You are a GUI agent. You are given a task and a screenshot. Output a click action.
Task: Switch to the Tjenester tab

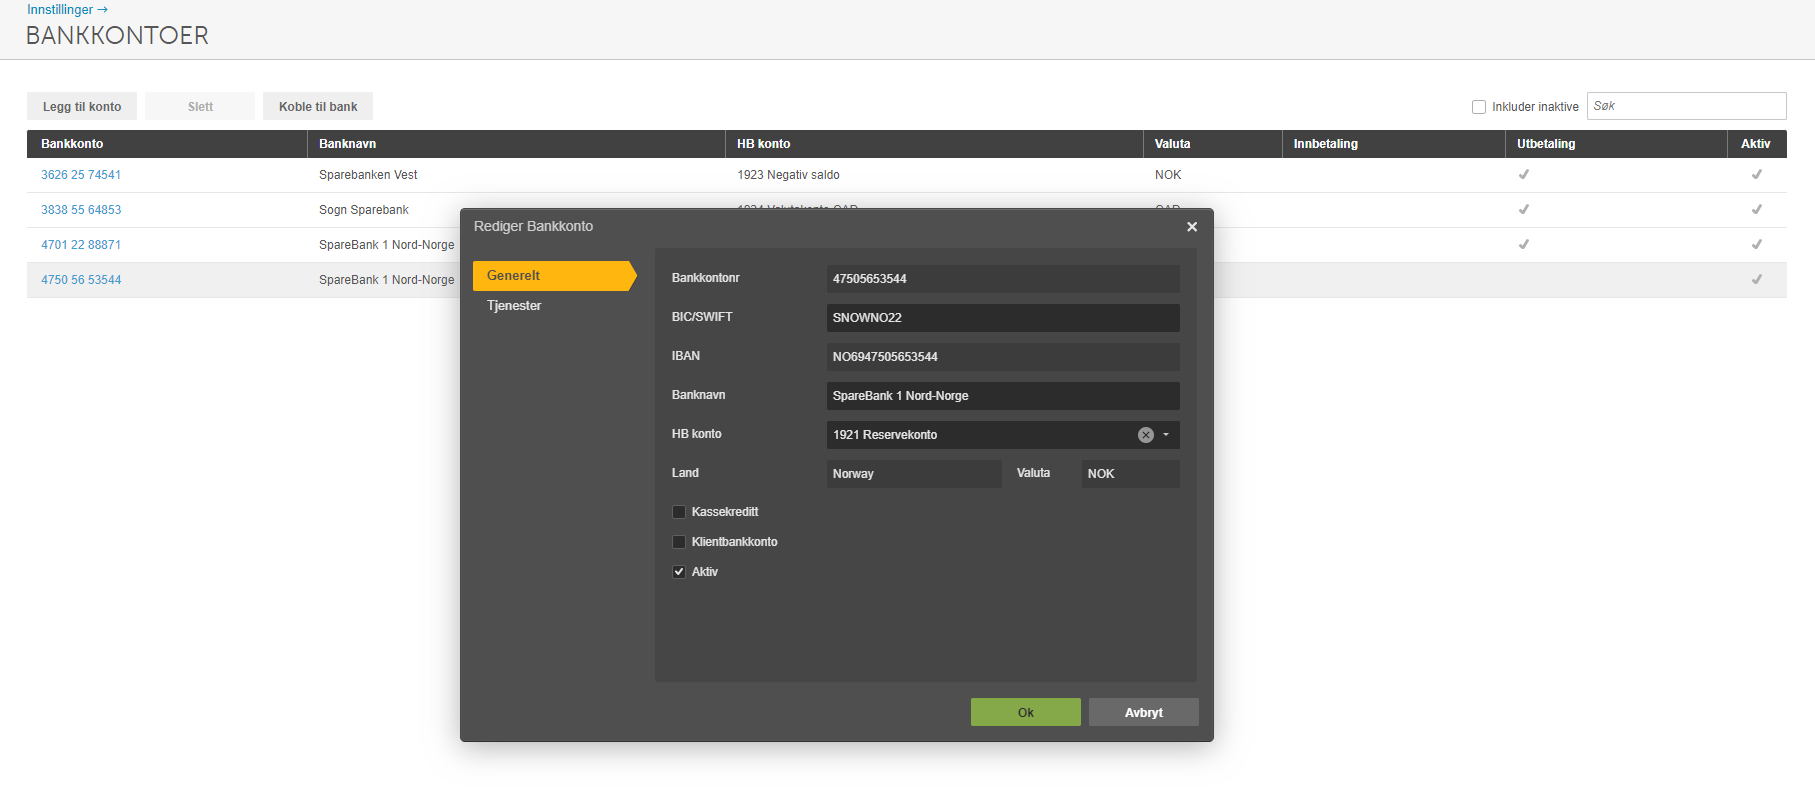pos(514,306)
